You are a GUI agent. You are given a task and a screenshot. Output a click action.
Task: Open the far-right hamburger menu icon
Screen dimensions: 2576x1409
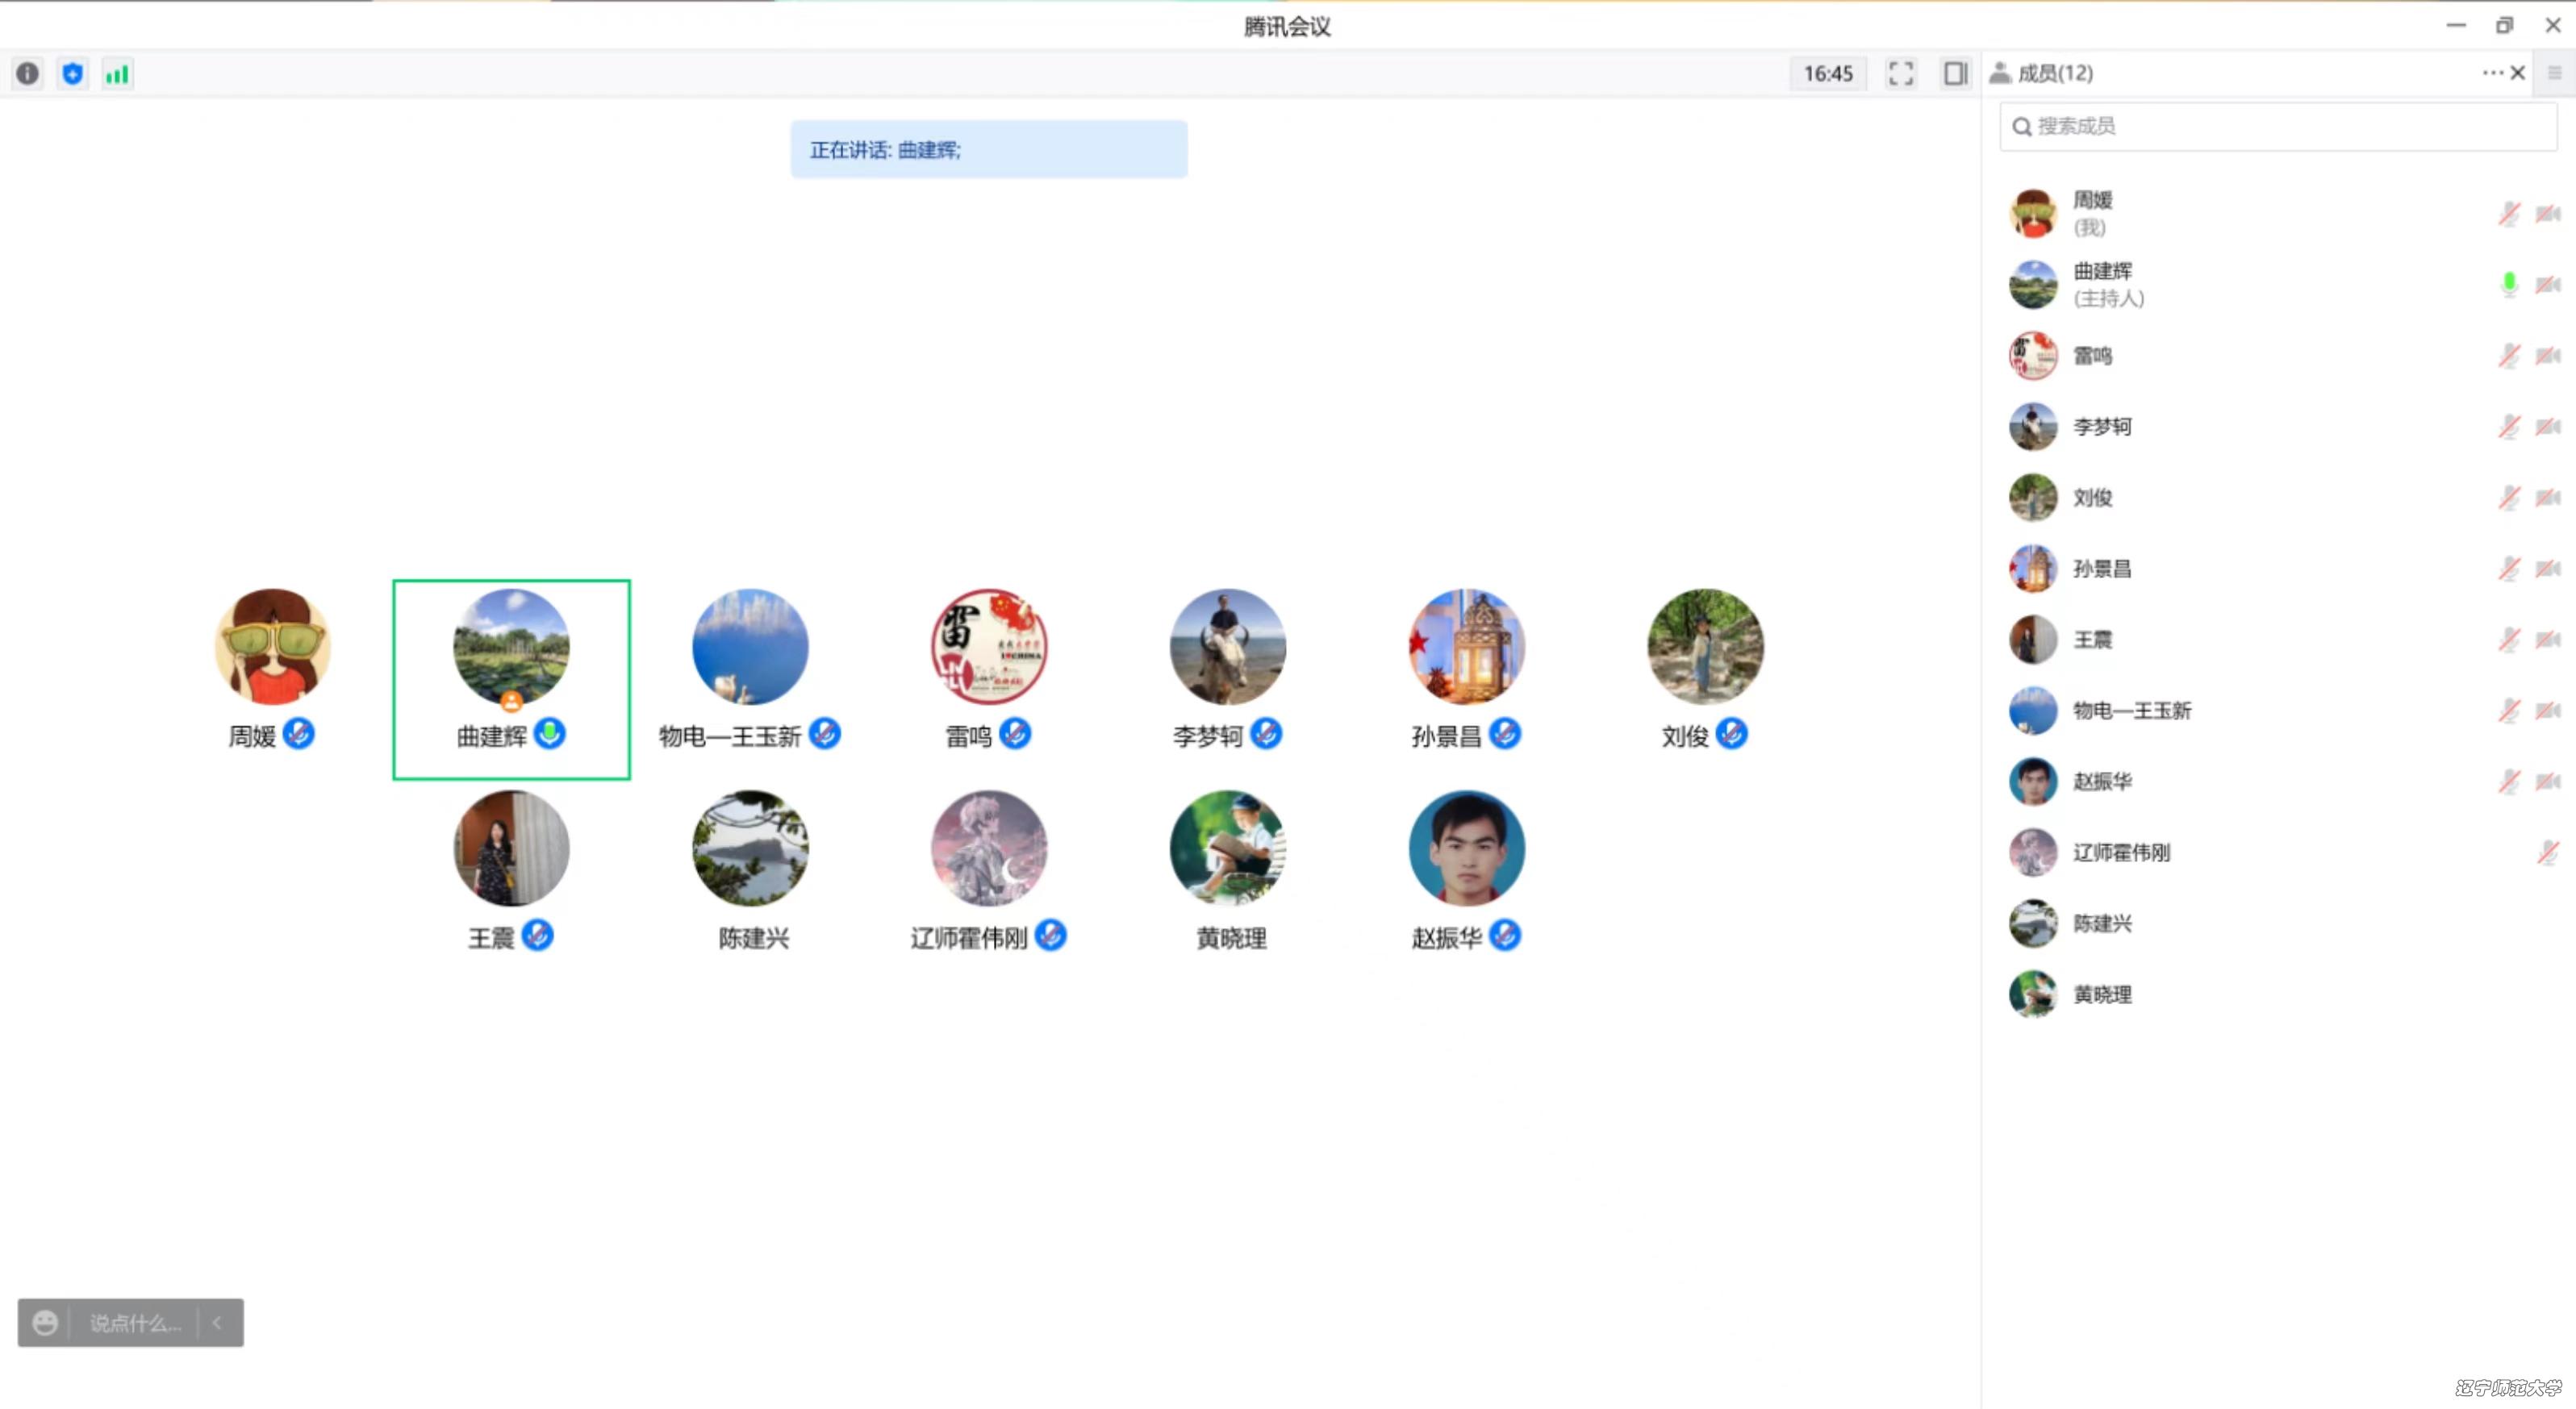(2554, 72)
